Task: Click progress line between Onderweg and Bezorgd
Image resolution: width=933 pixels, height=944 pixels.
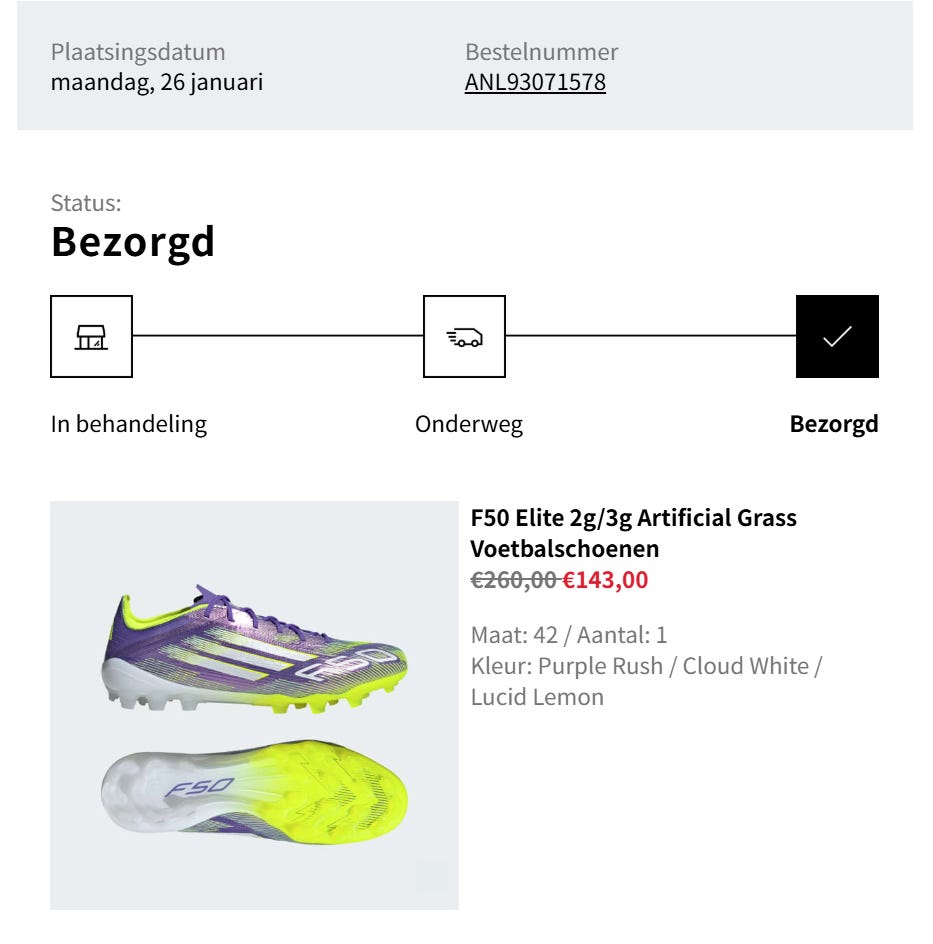Action: [x=651, y=335]
